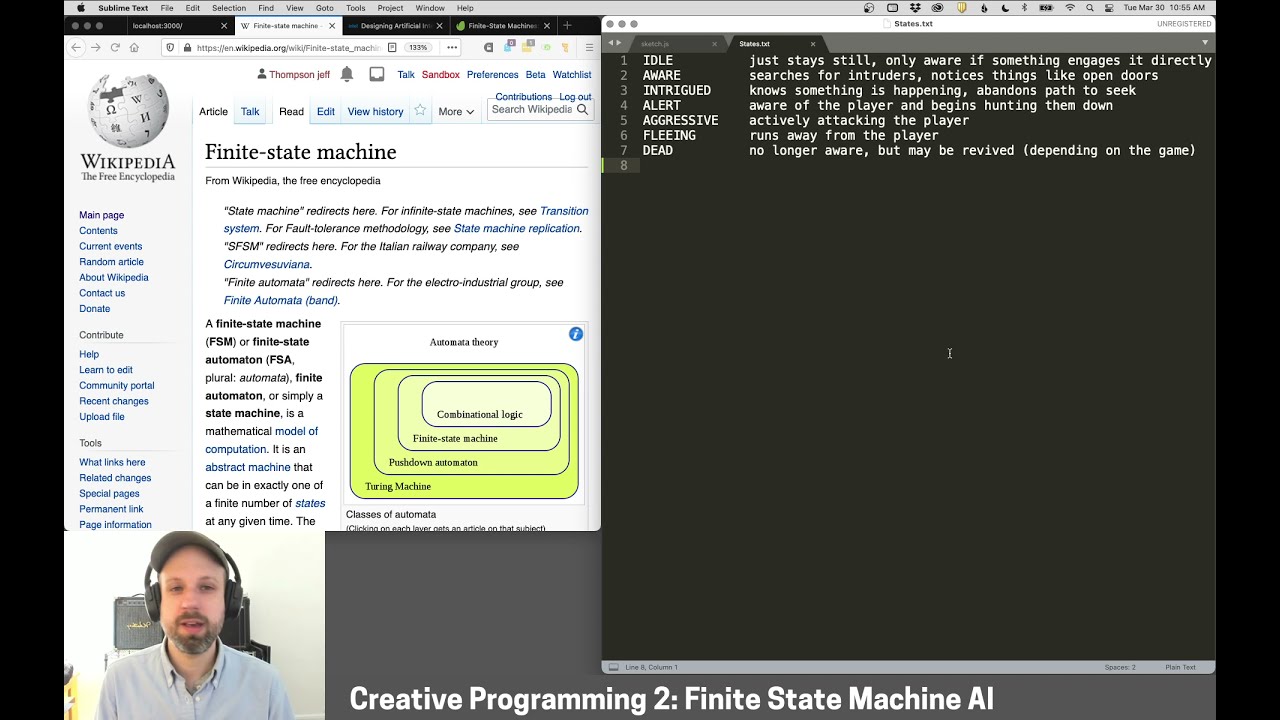Open the Wikipedia notices inbox icon

tap(377, 74)
